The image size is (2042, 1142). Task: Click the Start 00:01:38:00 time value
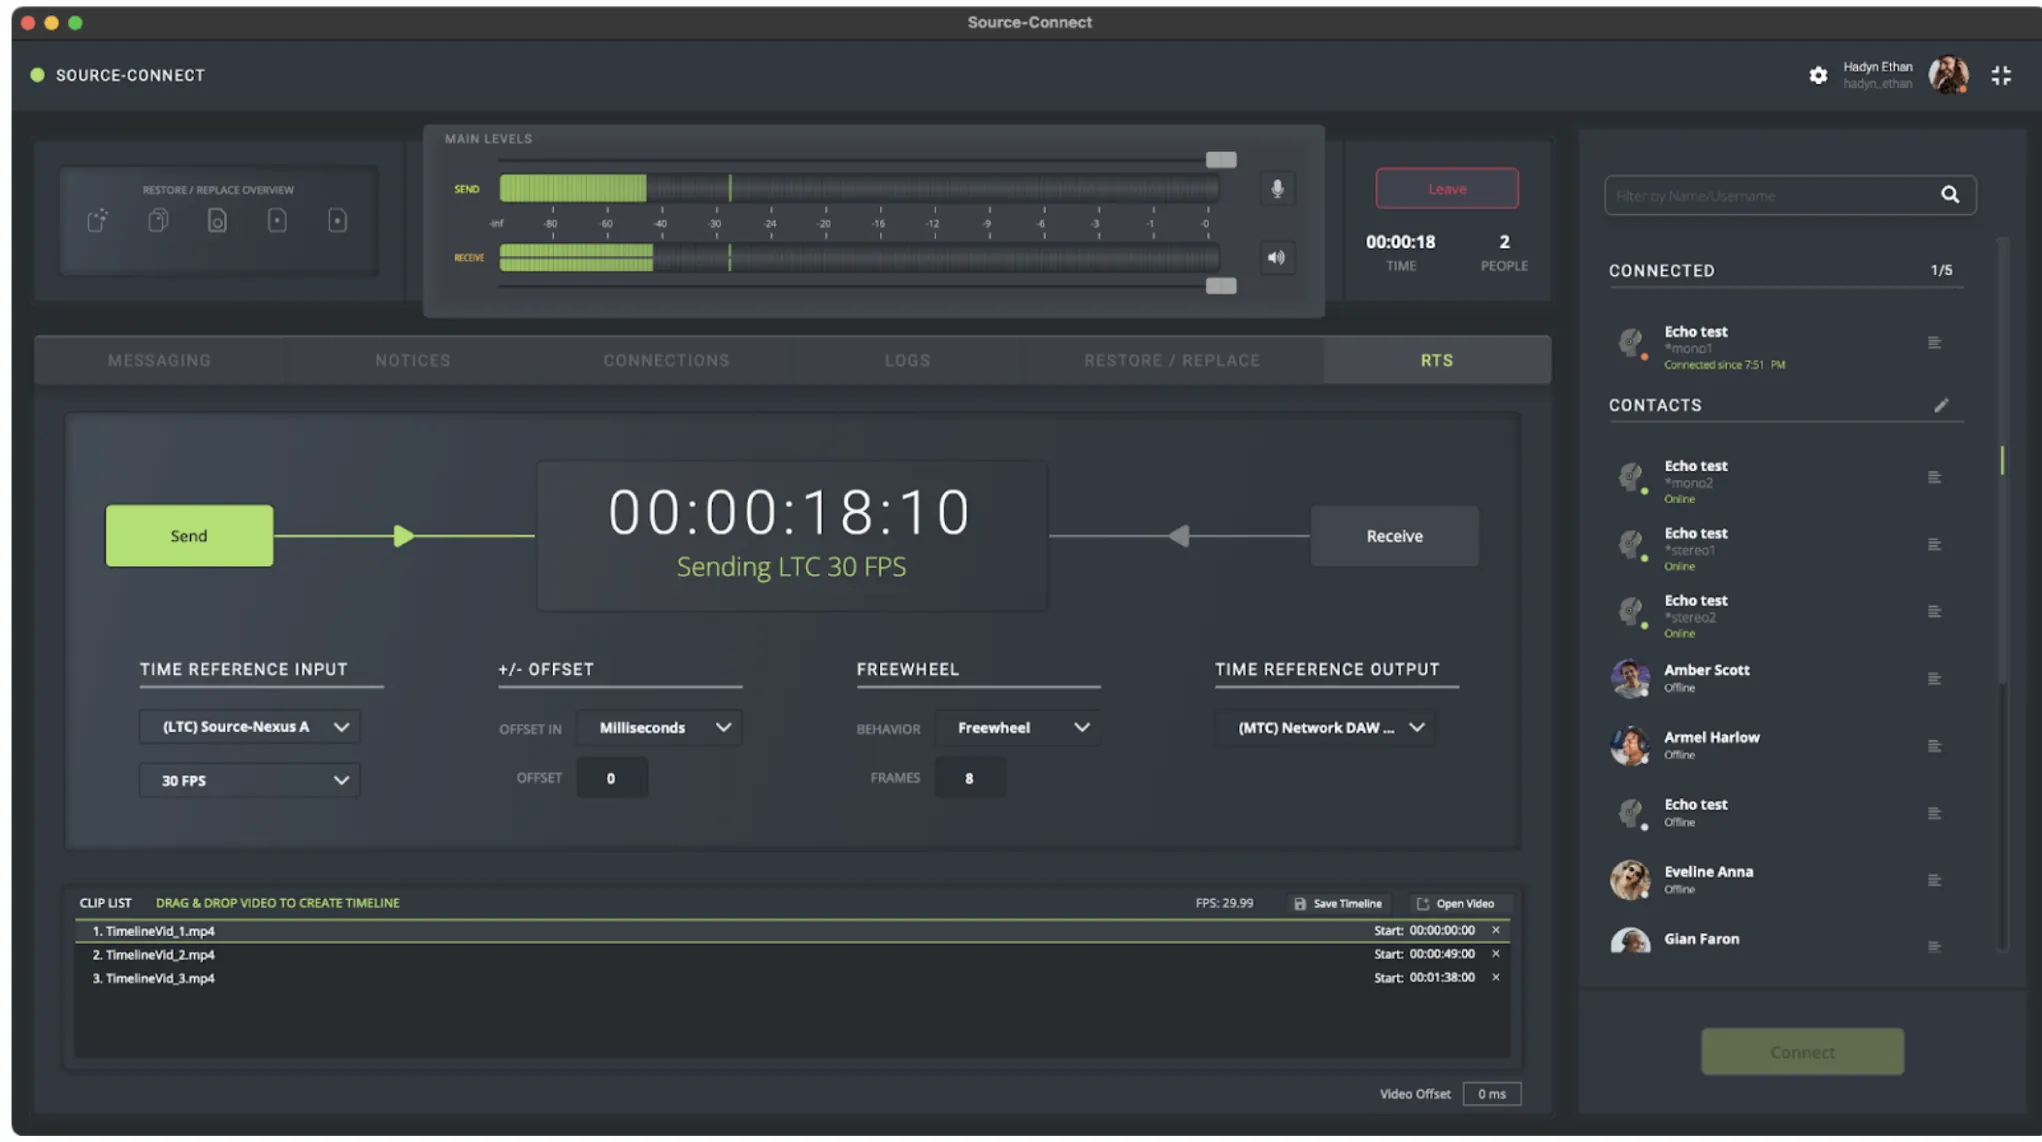(1442, 978)
